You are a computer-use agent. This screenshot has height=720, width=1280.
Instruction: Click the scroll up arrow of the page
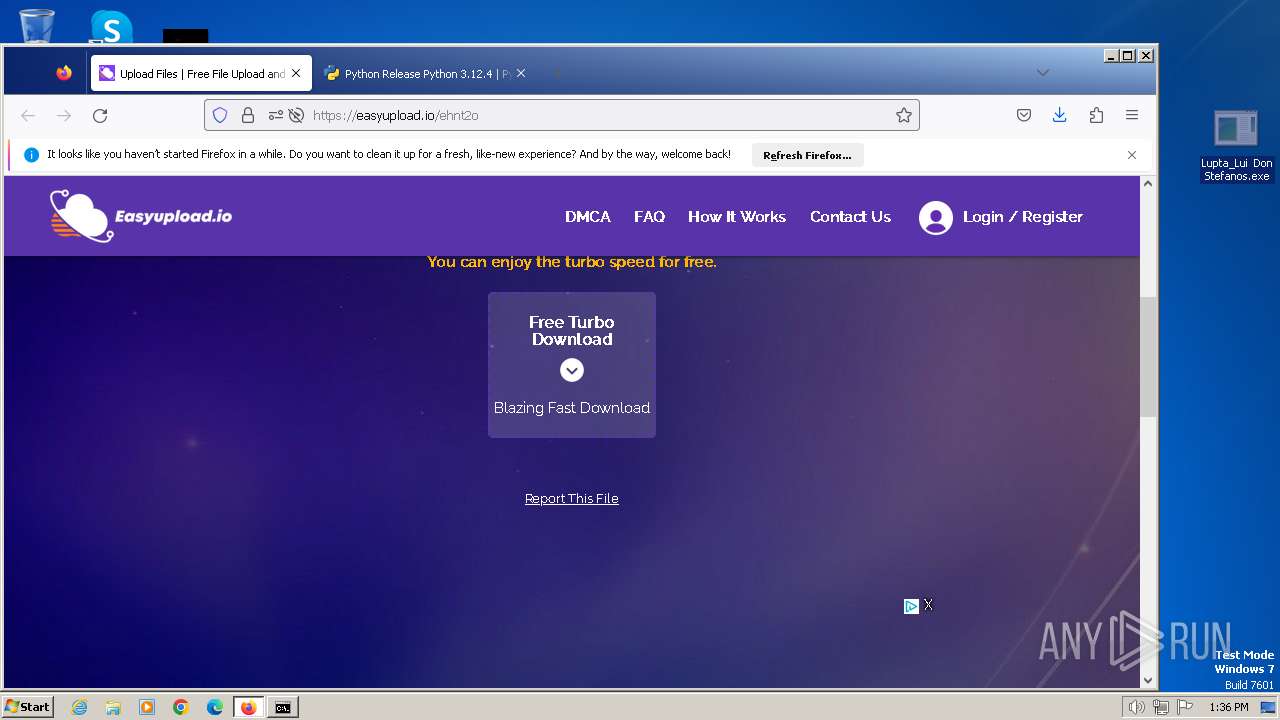pyautogui.click(x=1148, y=184)
